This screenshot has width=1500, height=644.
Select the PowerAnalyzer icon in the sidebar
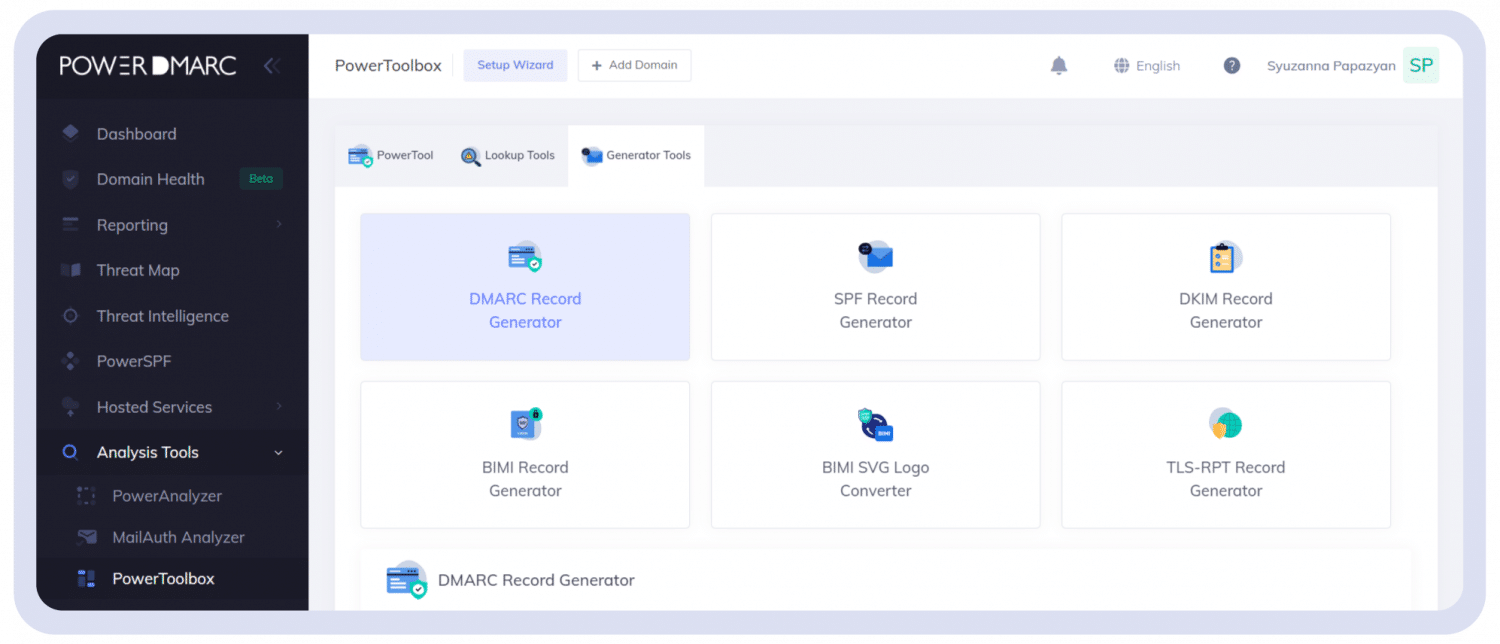click(85, 495)
